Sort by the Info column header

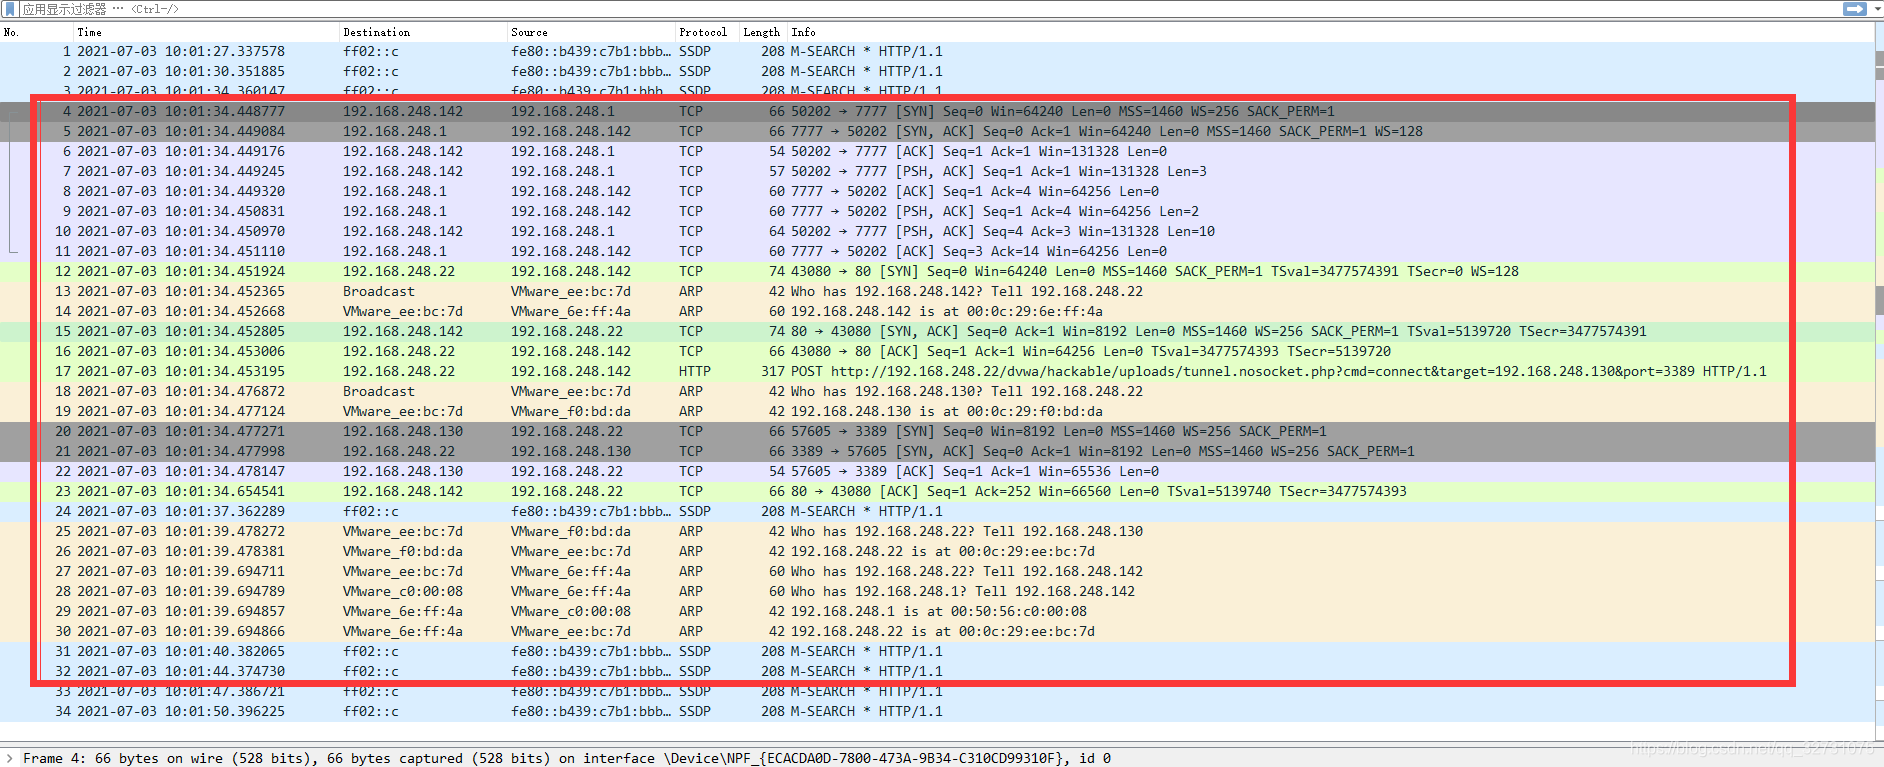(1330, 32)
